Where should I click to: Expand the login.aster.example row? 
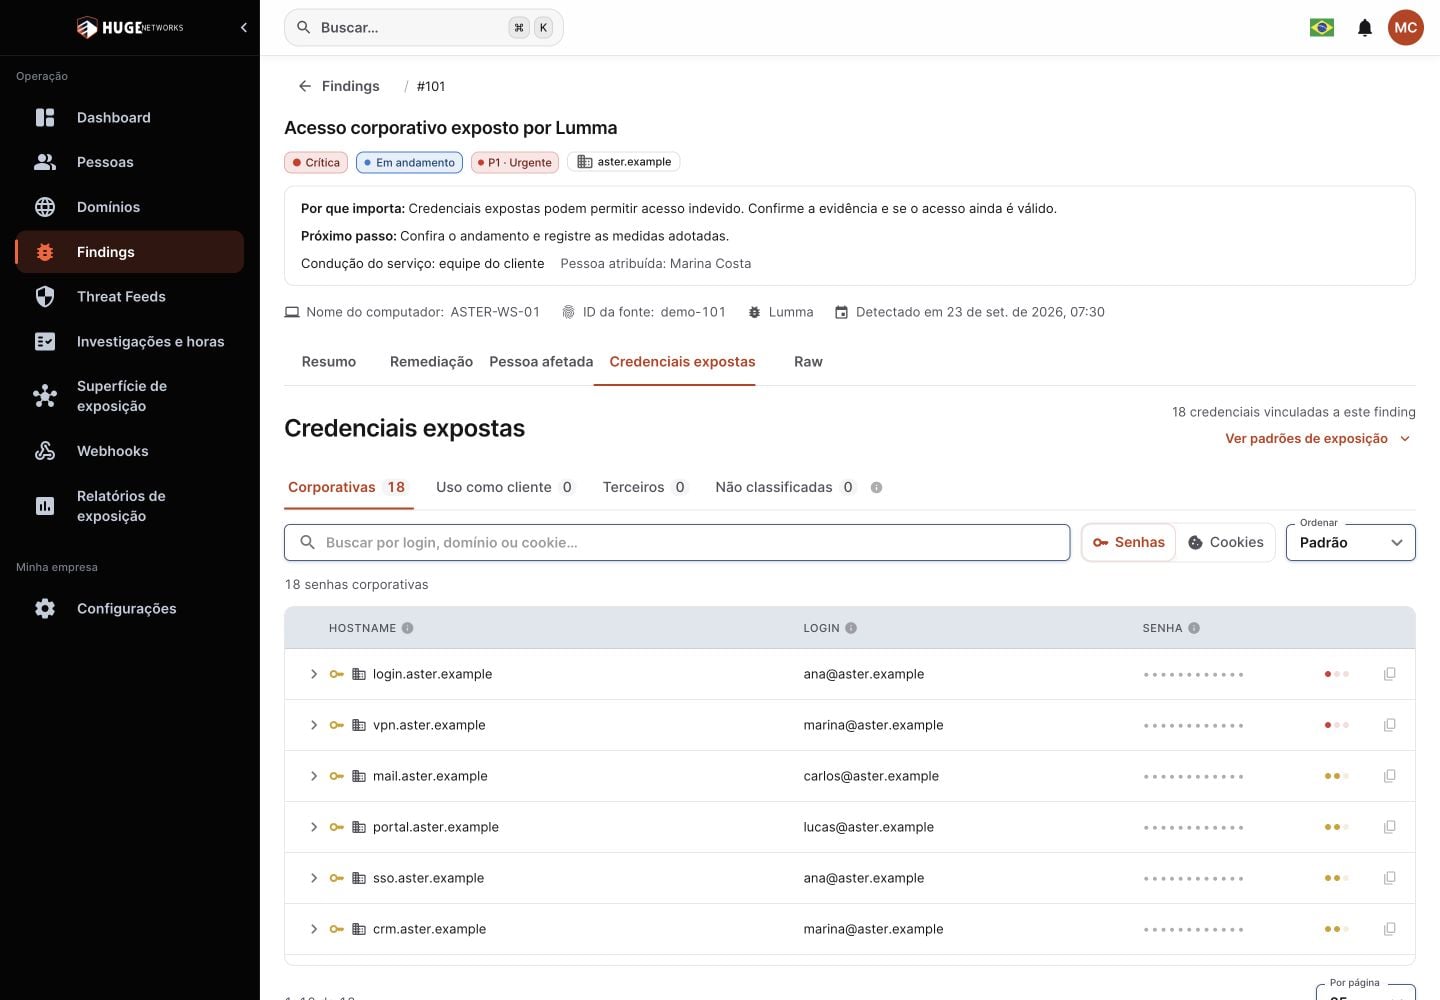pyautogui.click(x=314, y=674)
